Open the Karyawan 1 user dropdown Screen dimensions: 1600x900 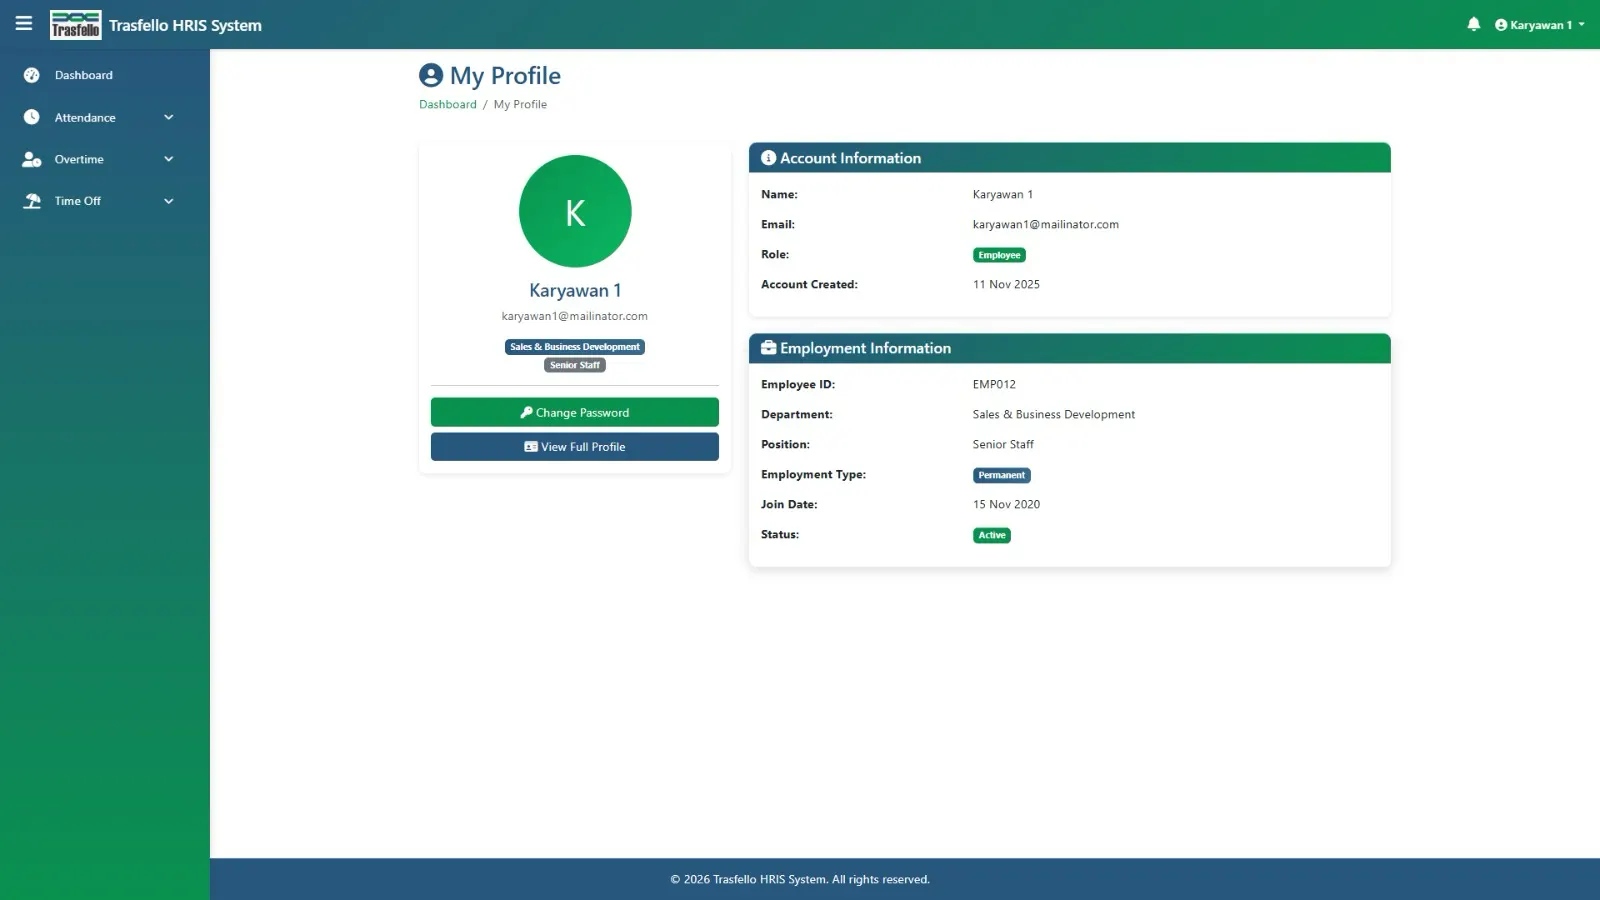coord(1539,25)
